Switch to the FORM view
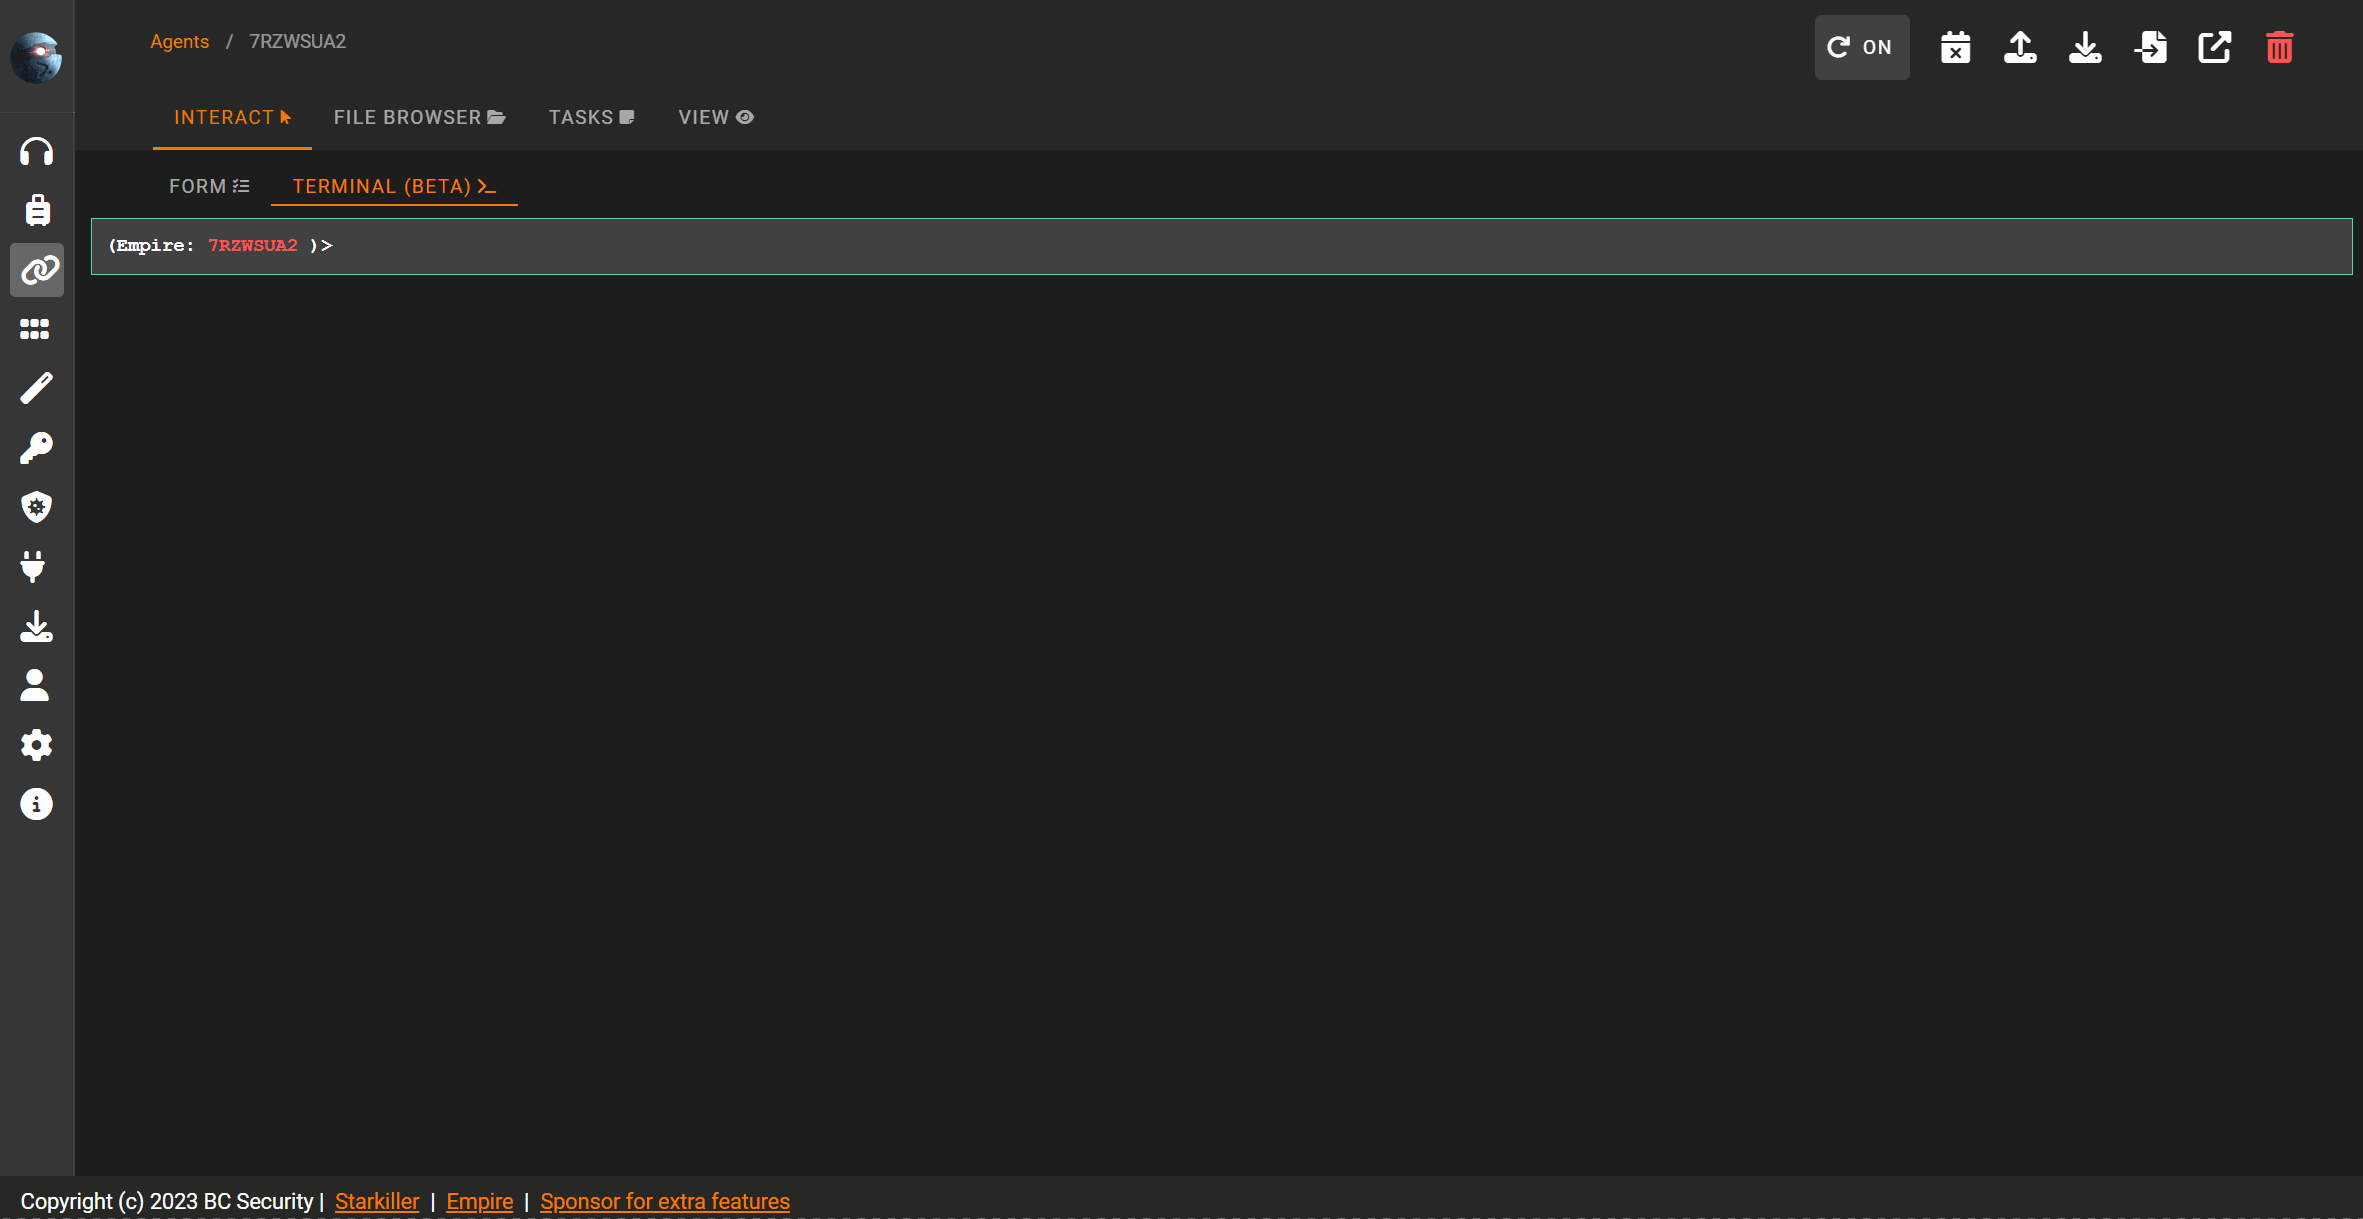The image size is (2363, 1219). [209, 186]
